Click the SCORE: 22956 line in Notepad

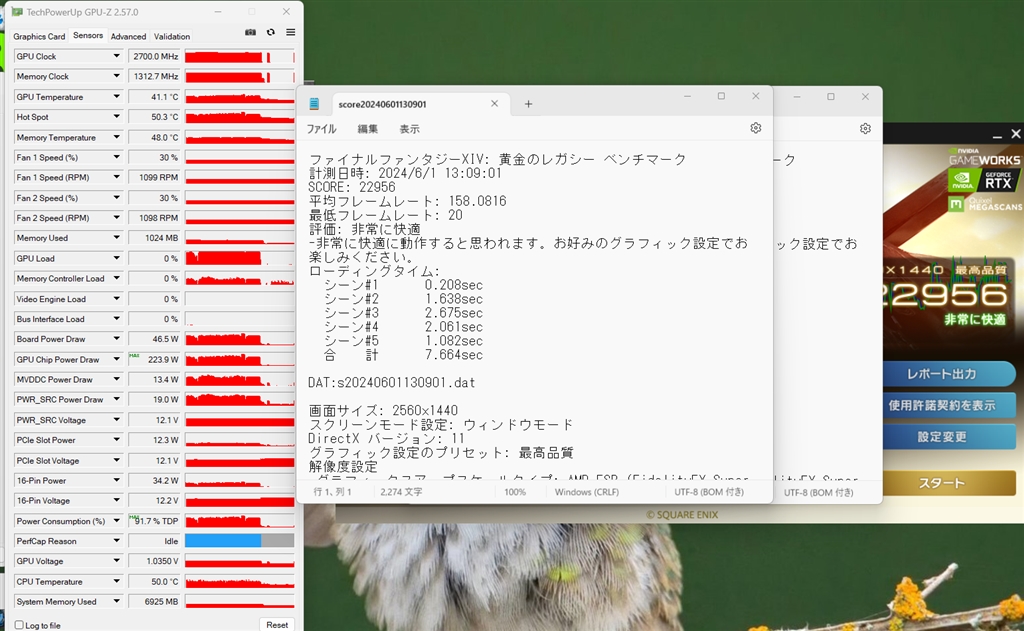coord(351,187)
